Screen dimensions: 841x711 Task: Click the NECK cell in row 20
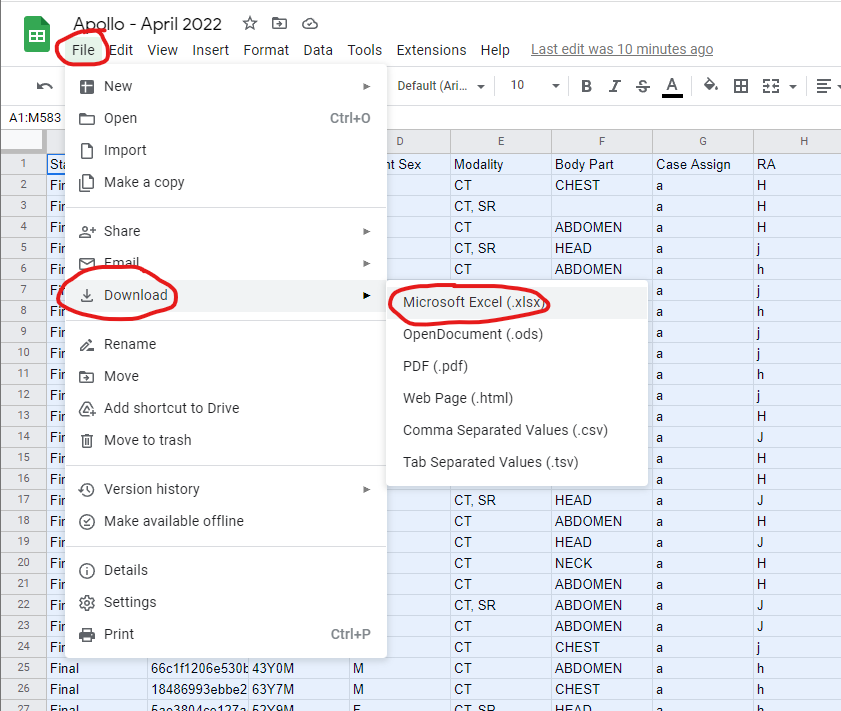click(602, 564)
